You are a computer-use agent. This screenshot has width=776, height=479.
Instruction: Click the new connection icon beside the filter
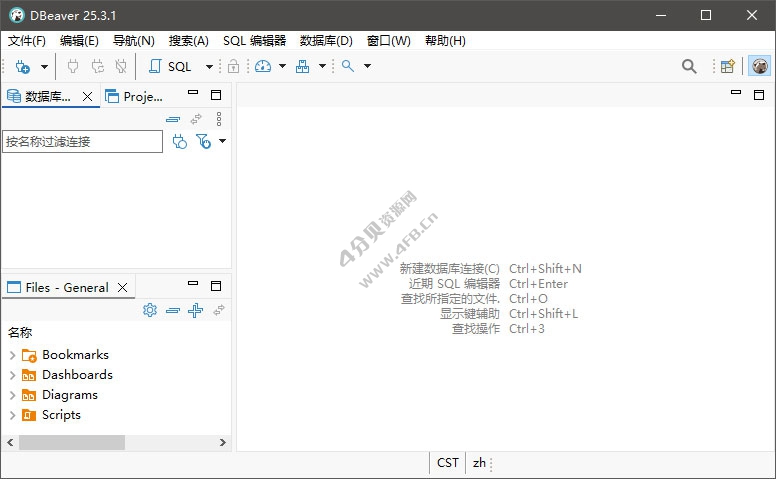180,142
